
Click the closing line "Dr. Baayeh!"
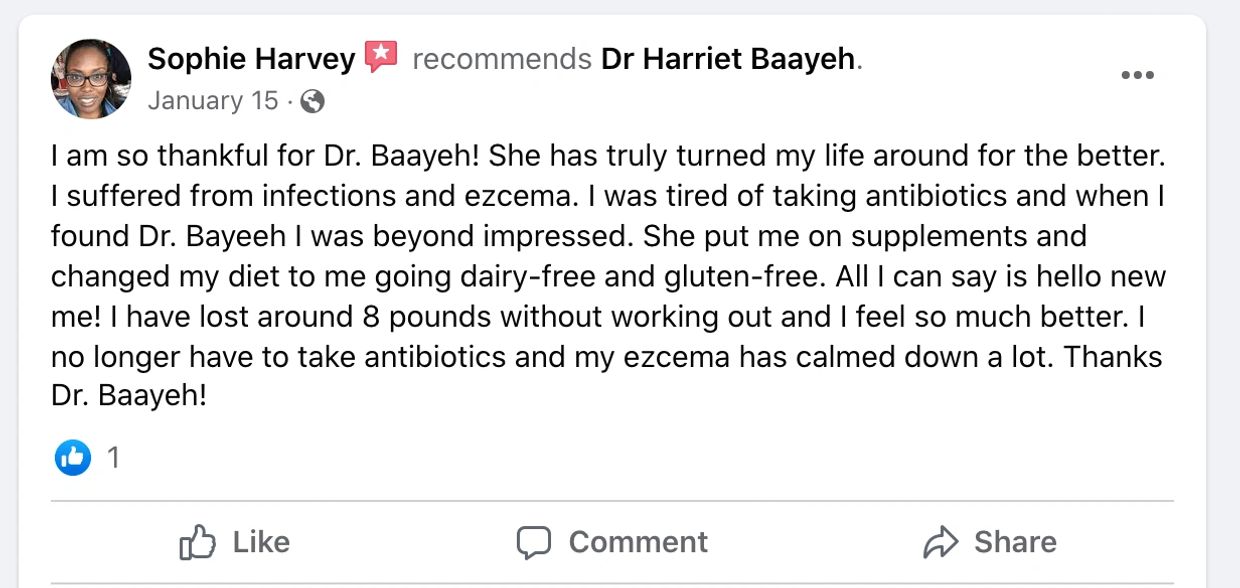129,395
